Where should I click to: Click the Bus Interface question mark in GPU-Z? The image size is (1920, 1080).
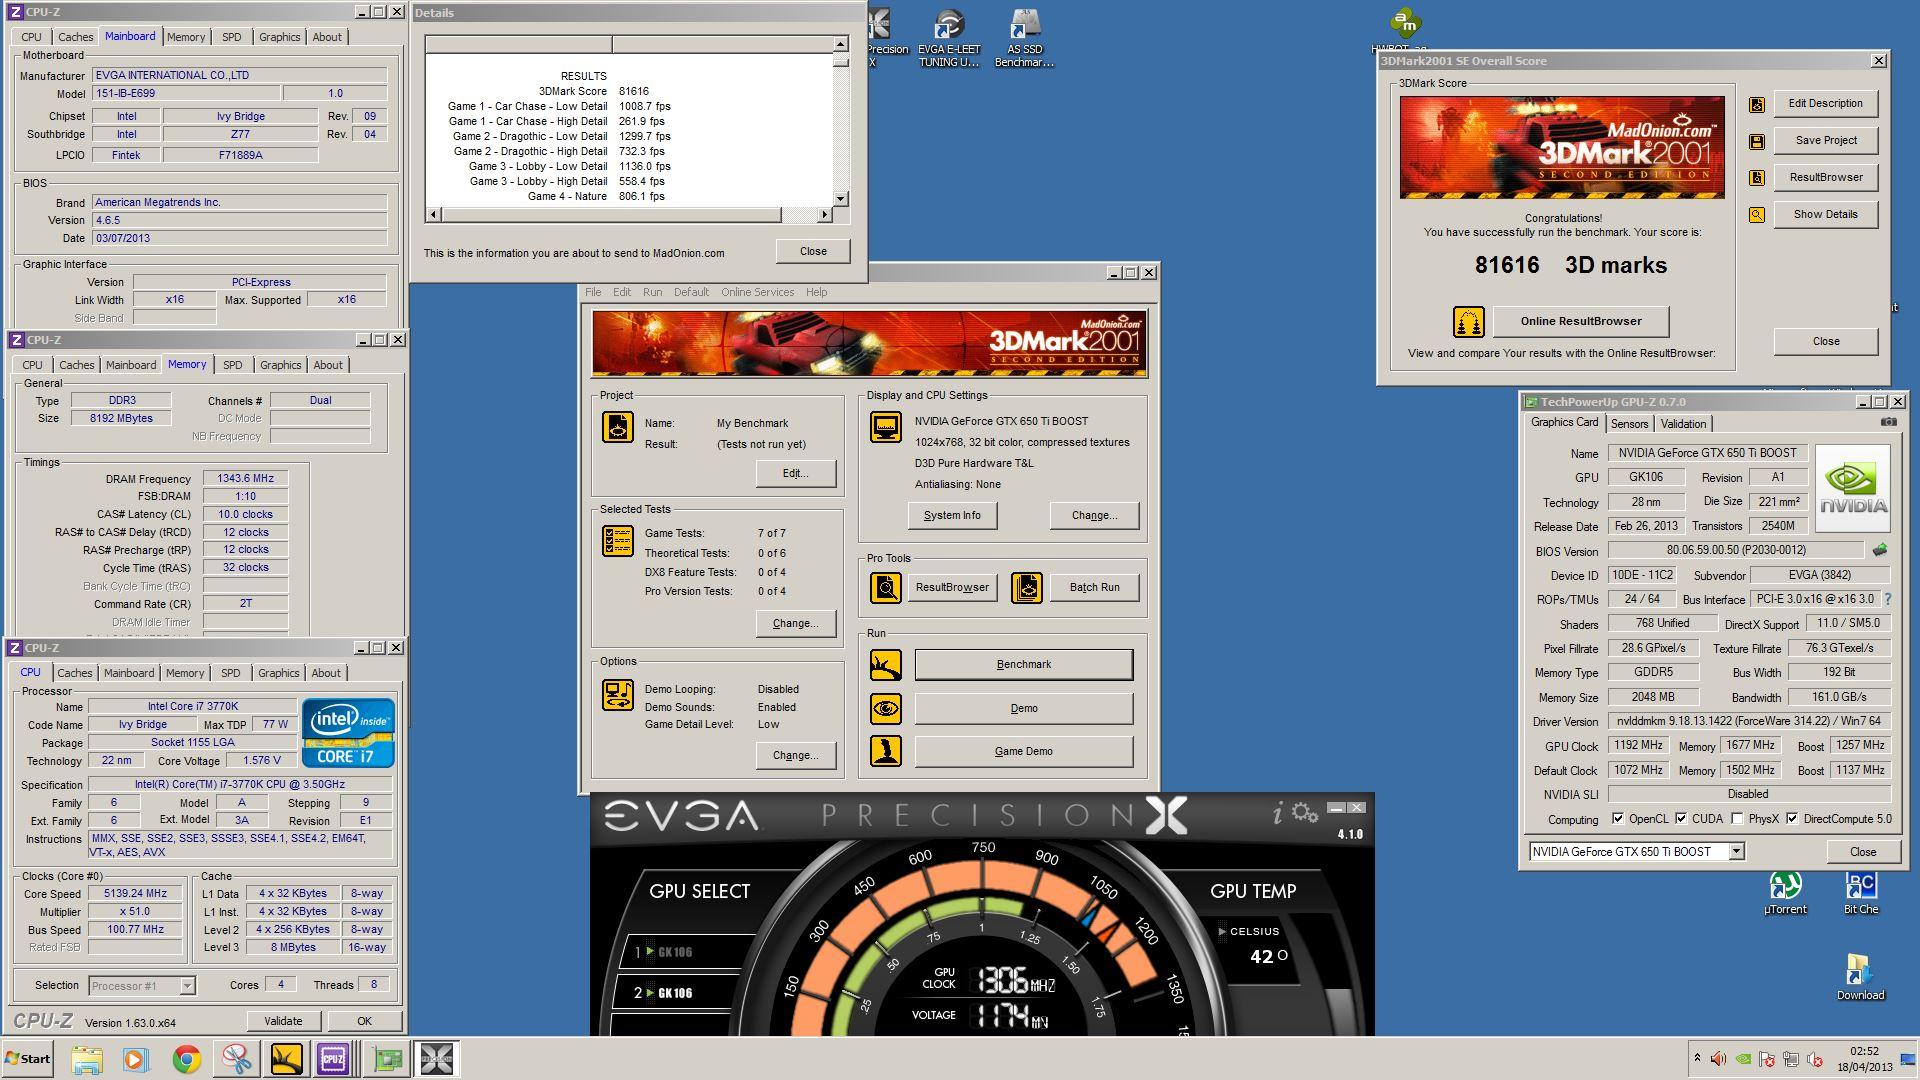pos(1887,599)
